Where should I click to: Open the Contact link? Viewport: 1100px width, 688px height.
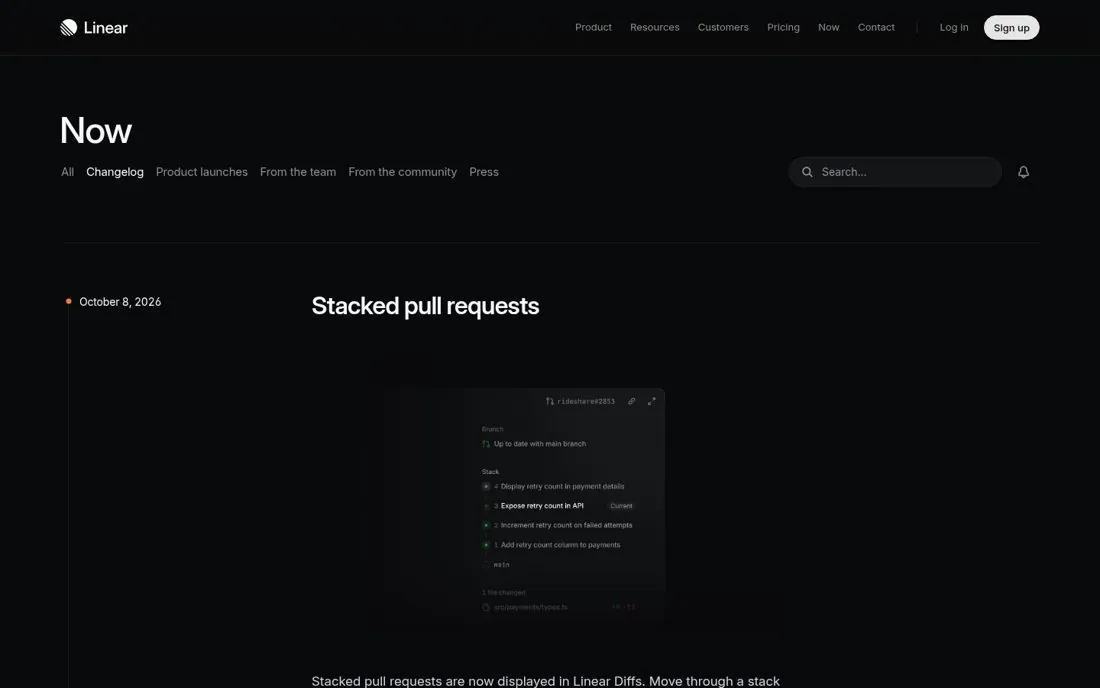876,27
